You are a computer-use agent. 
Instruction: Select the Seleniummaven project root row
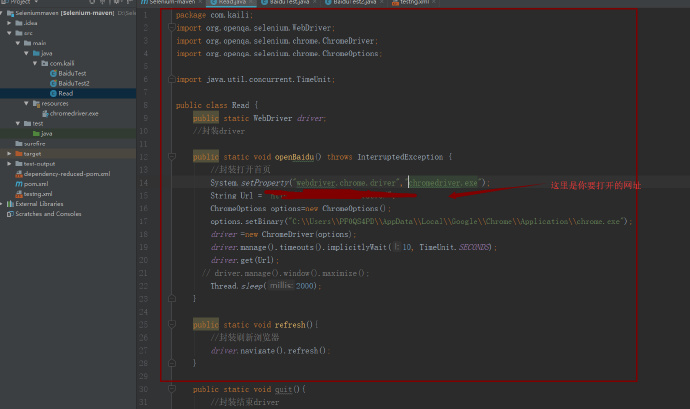[x=68, y=13]
